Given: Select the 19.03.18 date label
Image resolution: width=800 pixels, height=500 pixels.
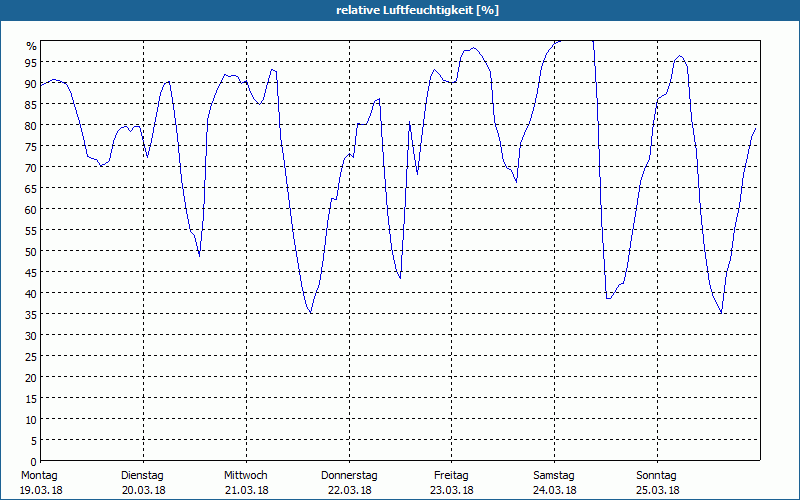Looking at the screenshot, I should click(x=41, y=490).
